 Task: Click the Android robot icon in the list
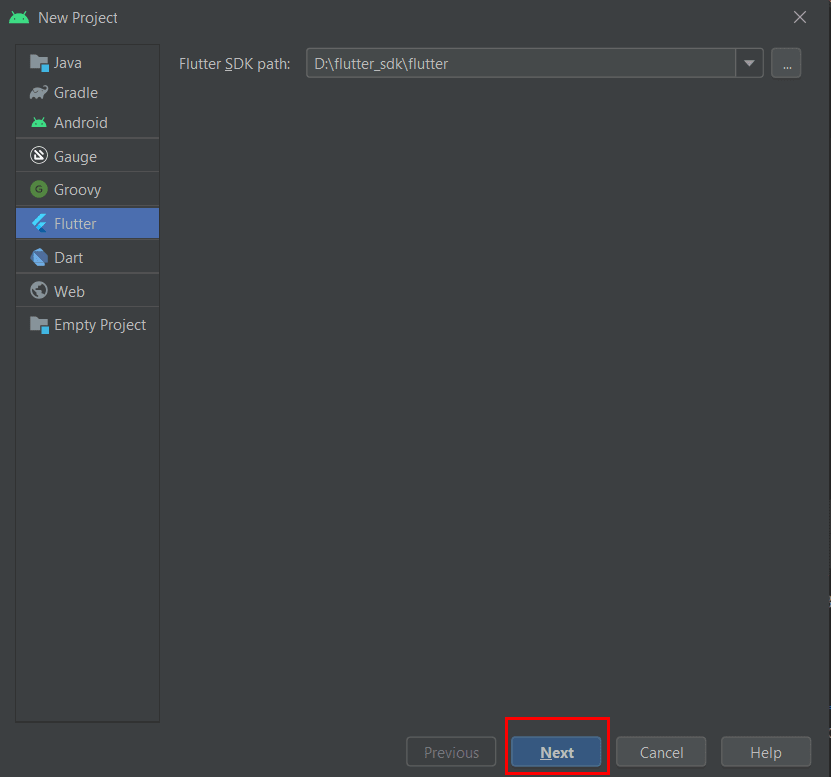(x=39, y=123)
